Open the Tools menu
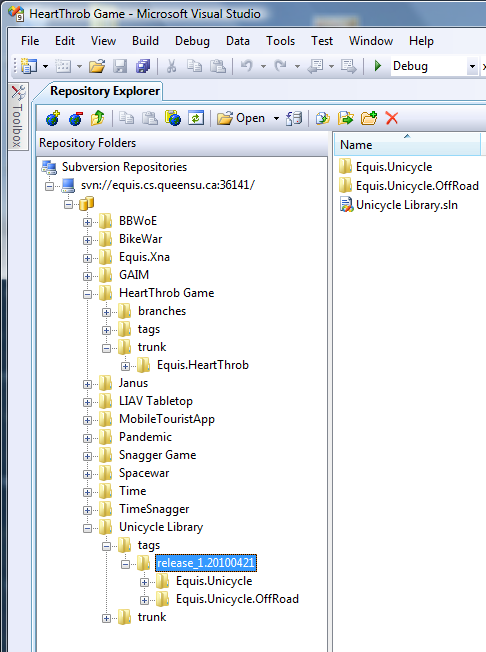Screen dimensions: 486x652 click(281, 41)
